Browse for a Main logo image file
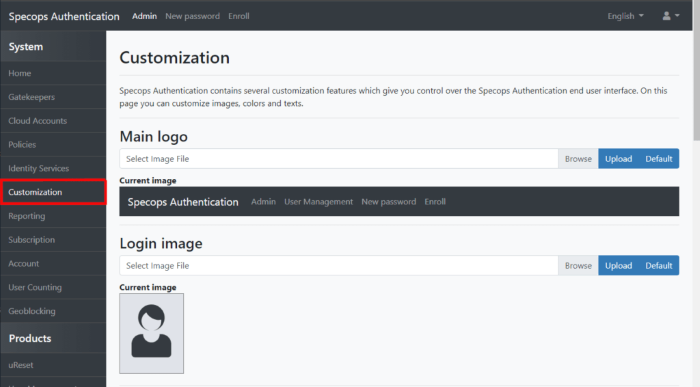 [x=578, y=158]
